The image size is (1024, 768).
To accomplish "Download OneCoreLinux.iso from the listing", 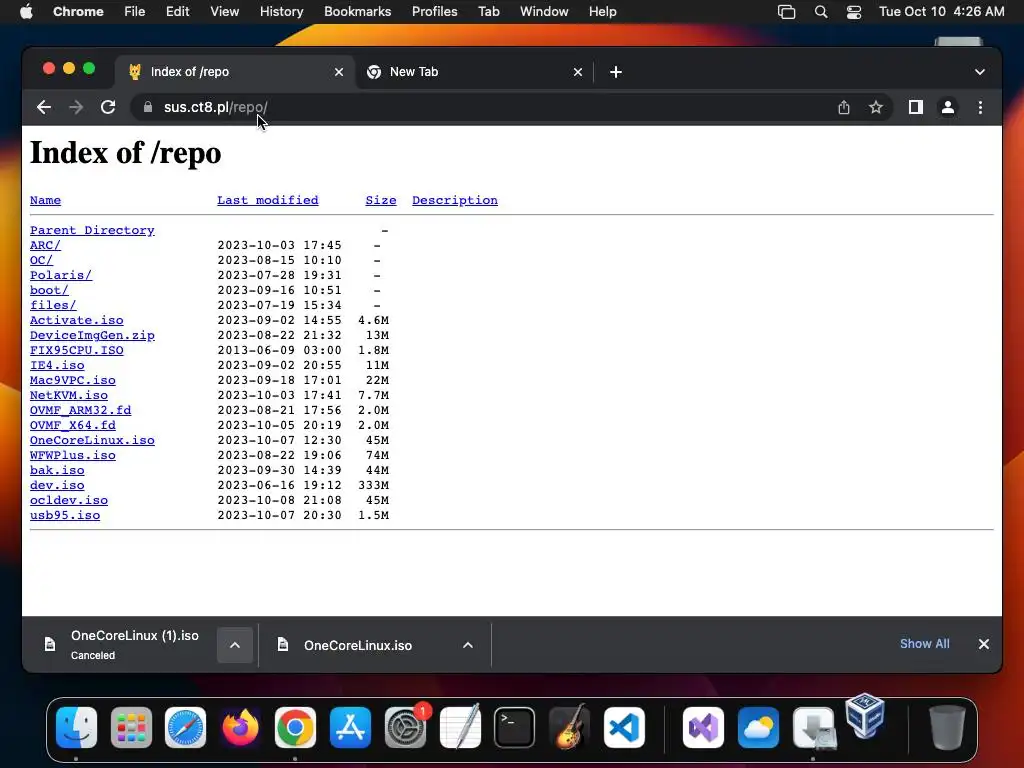I will (x=92, y=441).
